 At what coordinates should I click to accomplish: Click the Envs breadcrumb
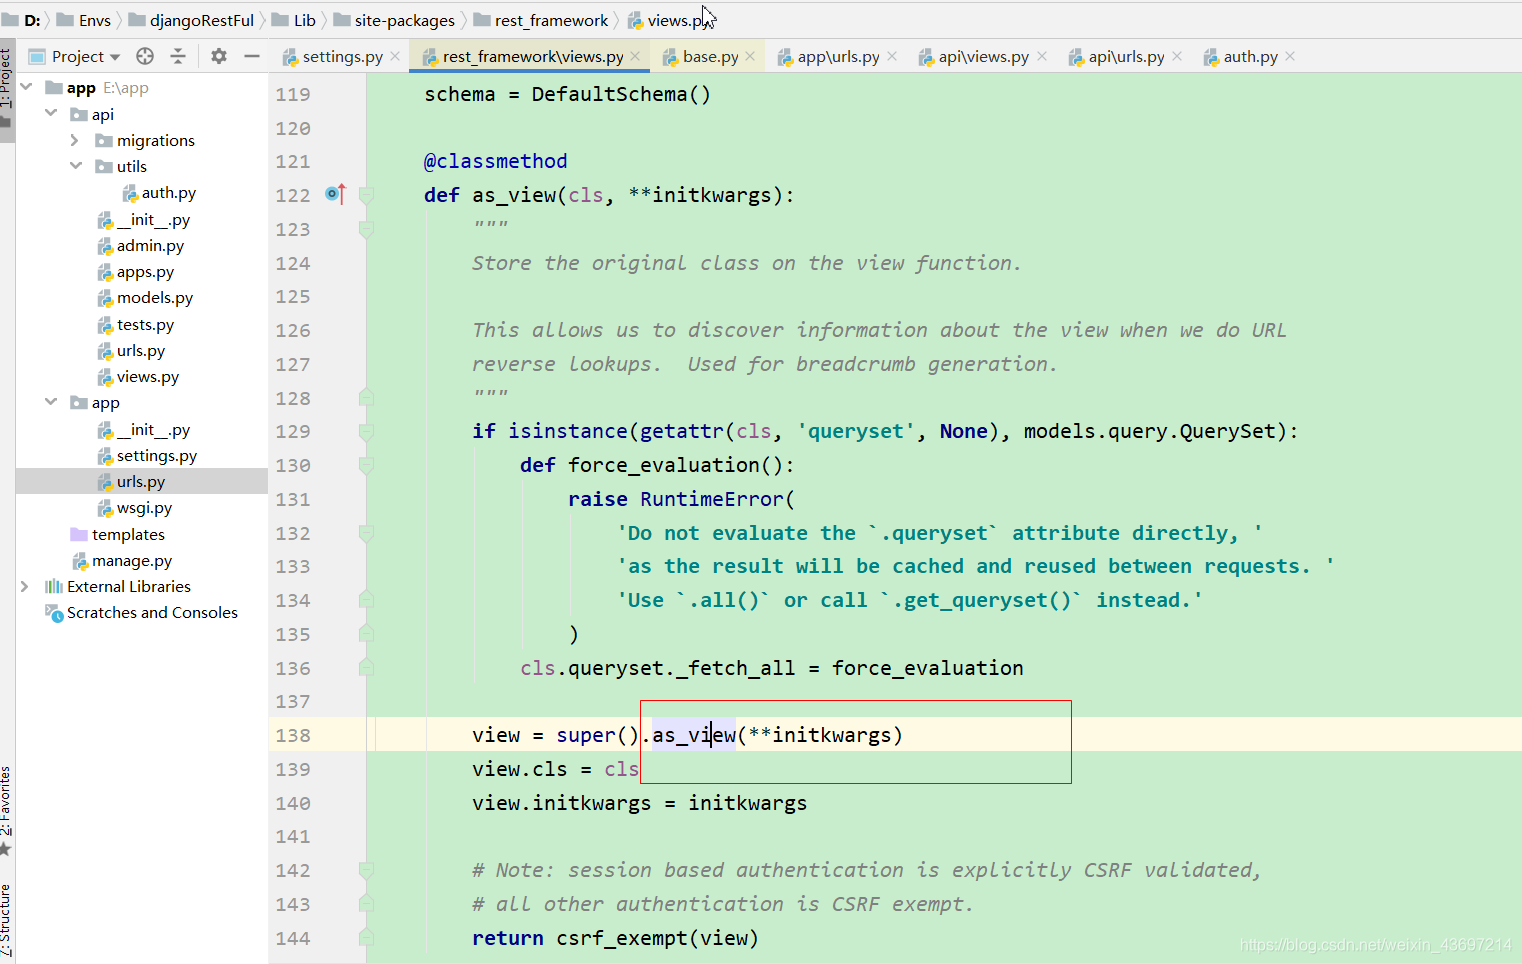85,20
